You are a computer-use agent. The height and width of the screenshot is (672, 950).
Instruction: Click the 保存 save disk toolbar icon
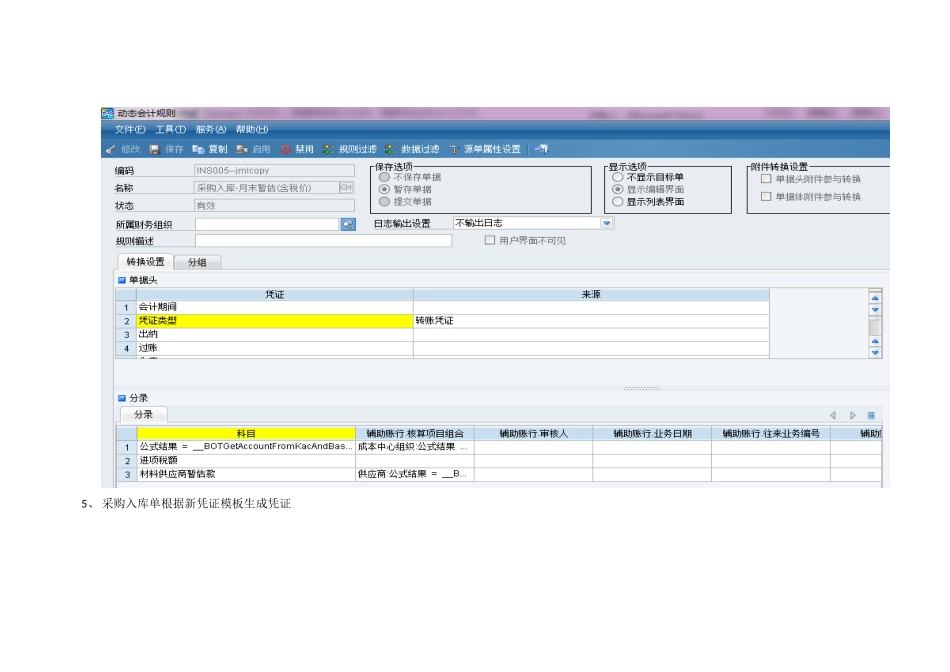tap(154, 149)
